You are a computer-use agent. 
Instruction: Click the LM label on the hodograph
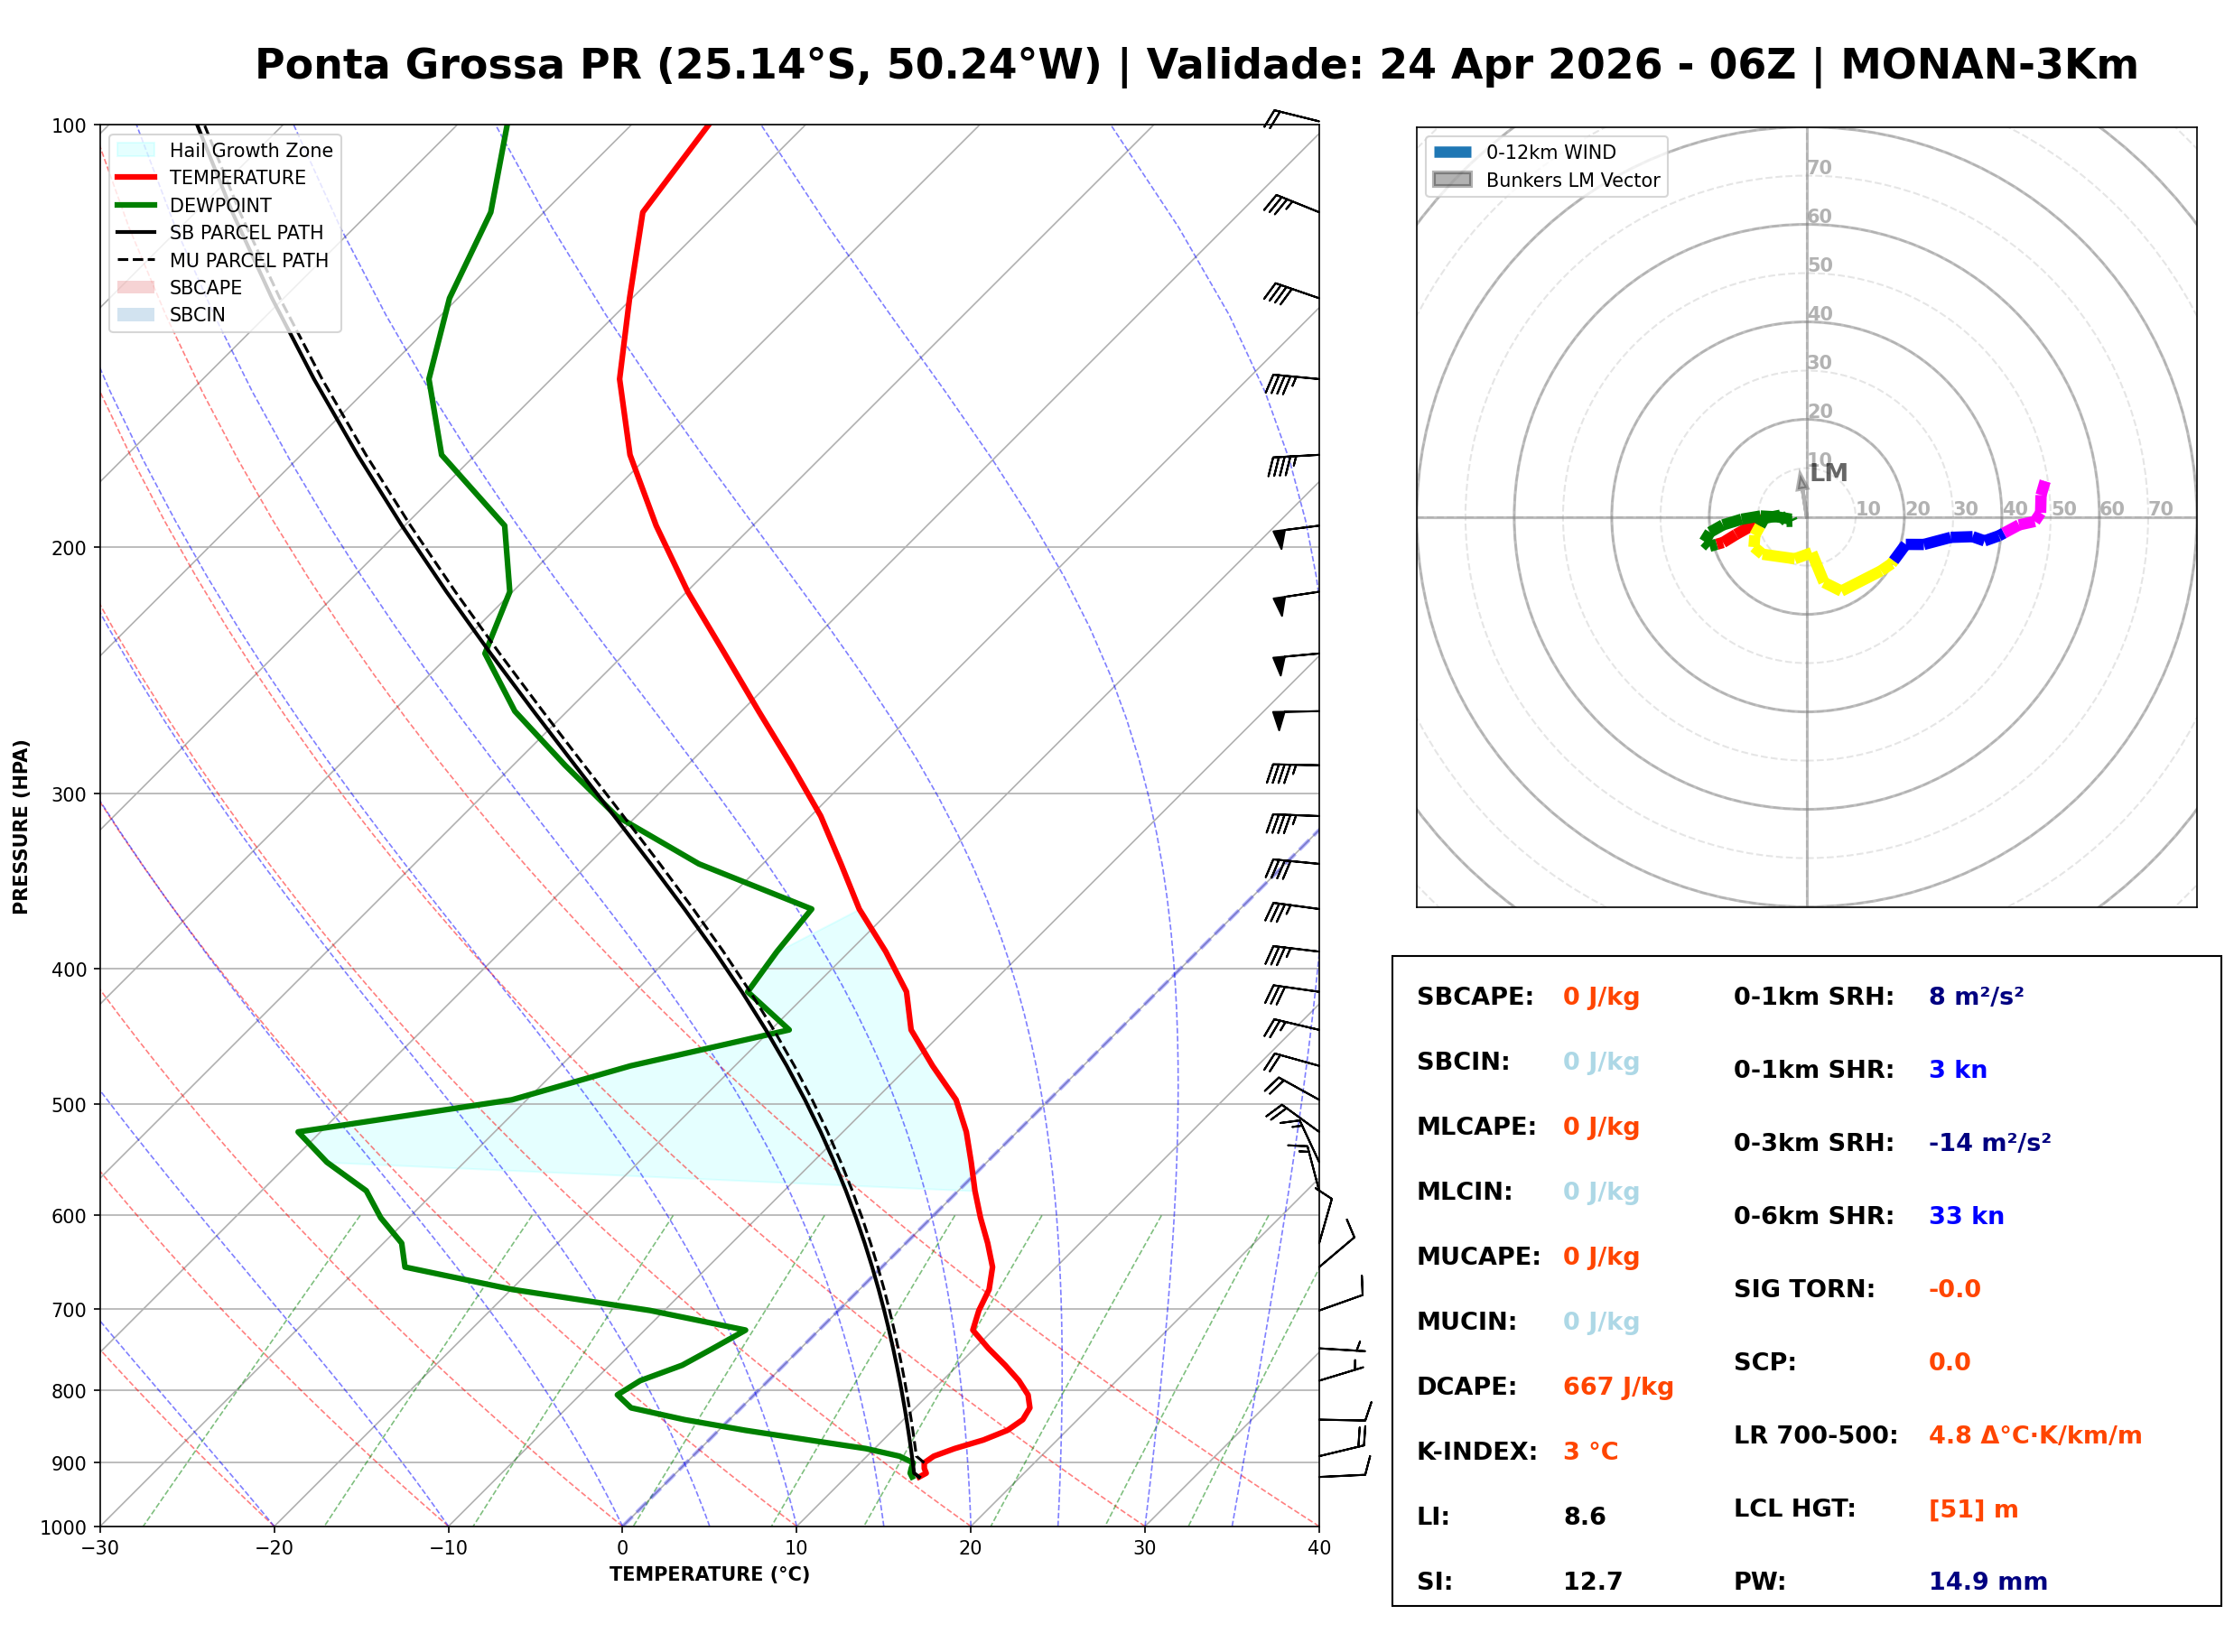point(1829,473)
